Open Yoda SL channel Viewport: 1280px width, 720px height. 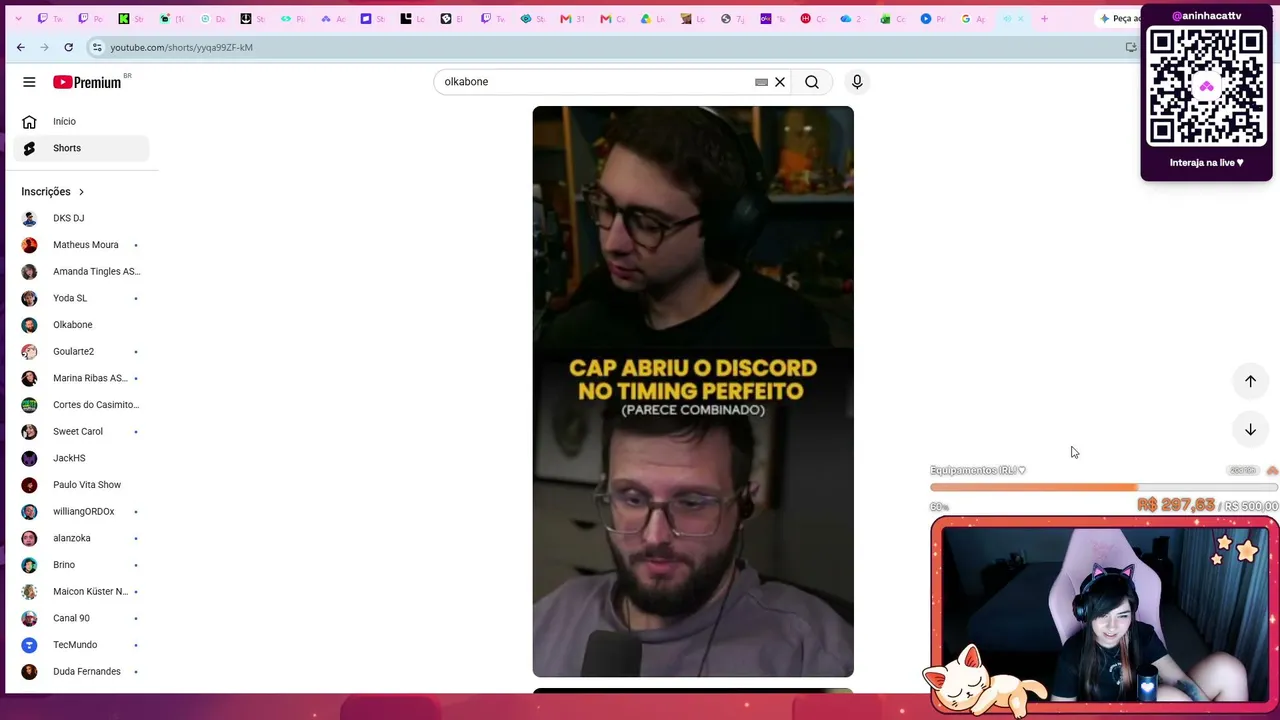[82, 298]
